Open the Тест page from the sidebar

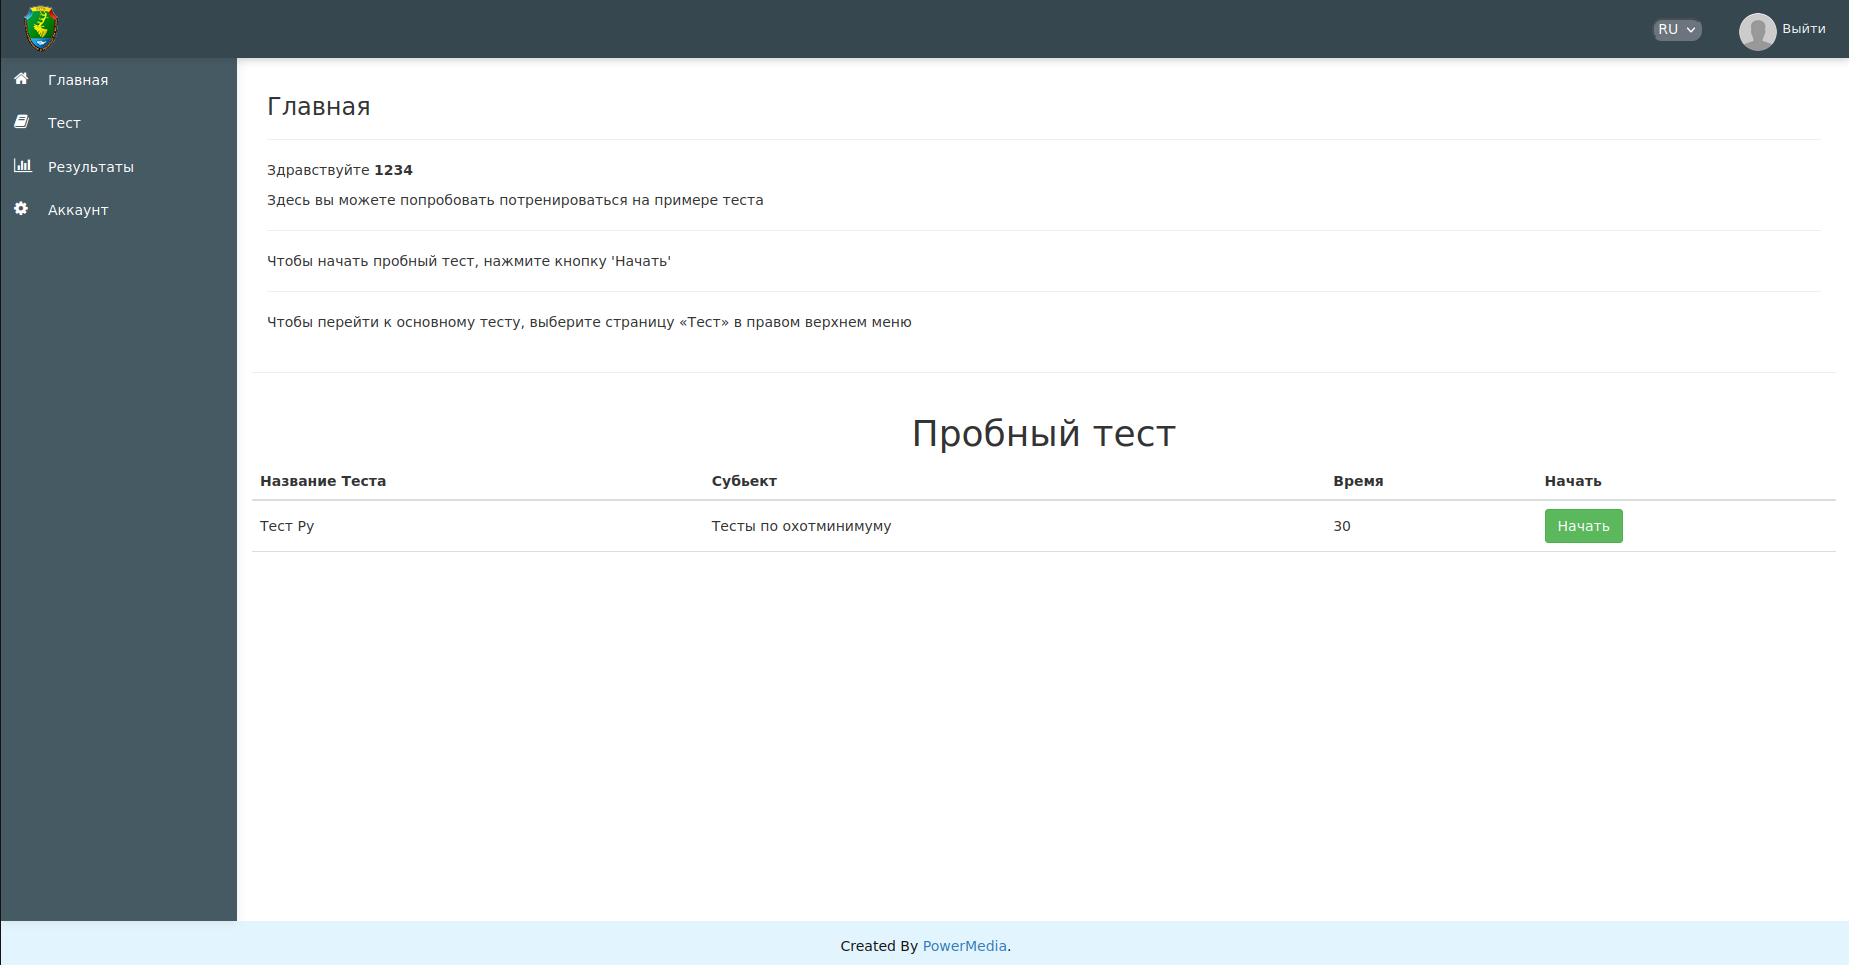click(x=64, y=122)
